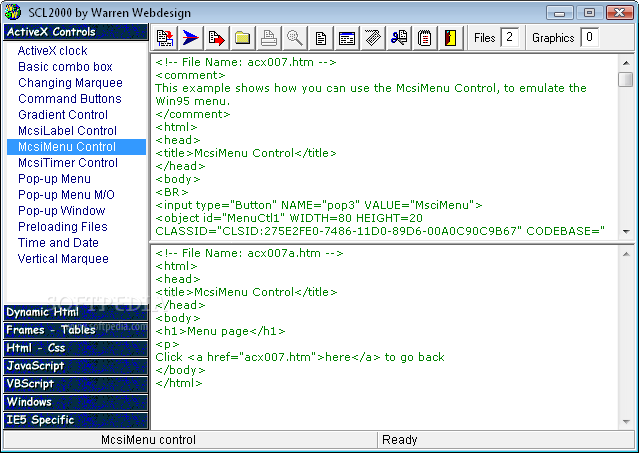This screenshot has width=639, height=453.
Task: Open the Frames - Tables category
Action: coord(75,330)
